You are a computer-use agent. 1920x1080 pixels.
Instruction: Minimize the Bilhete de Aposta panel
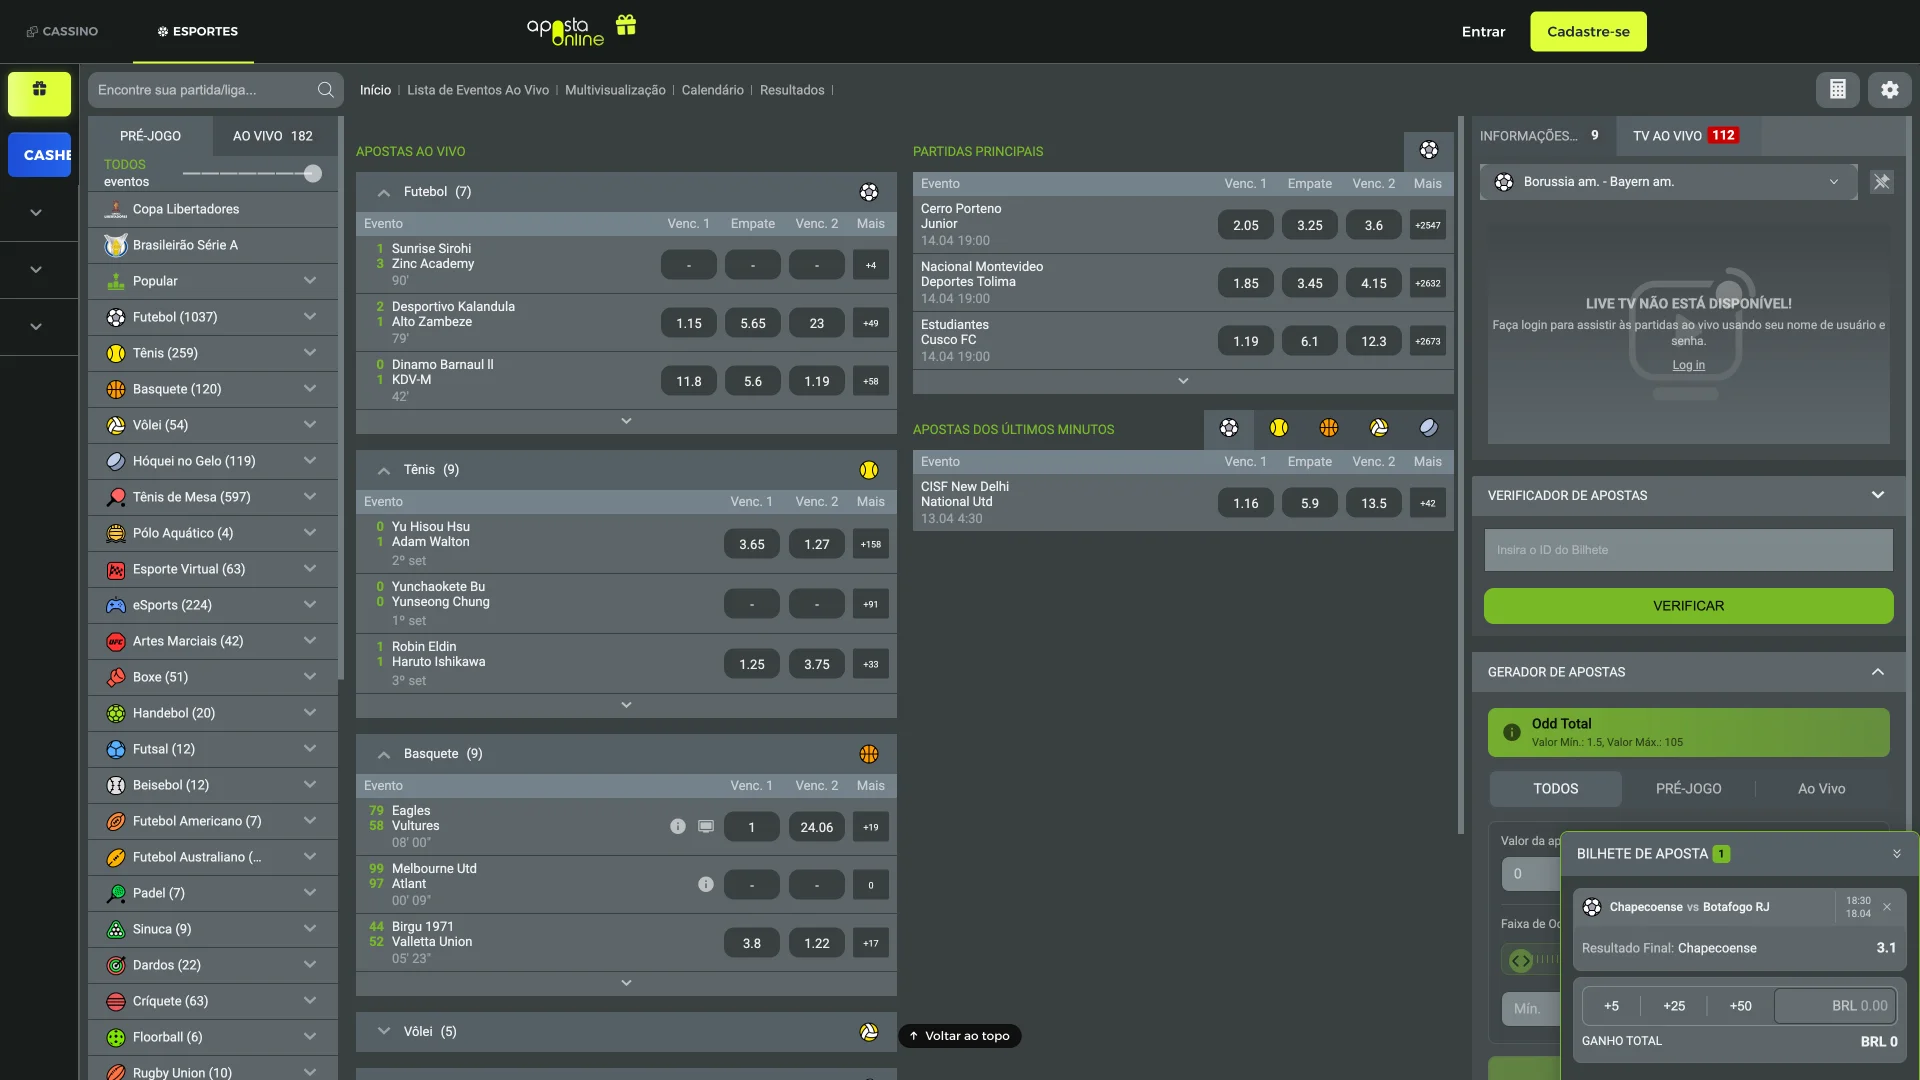1896,854
